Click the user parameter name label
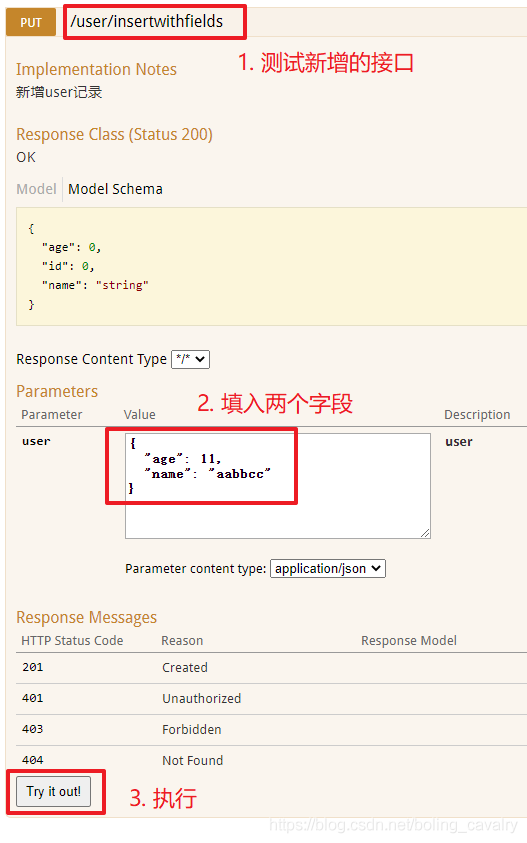Image resolution: width=527 pixels, height=843 pixels. click(x=36, y=441)
